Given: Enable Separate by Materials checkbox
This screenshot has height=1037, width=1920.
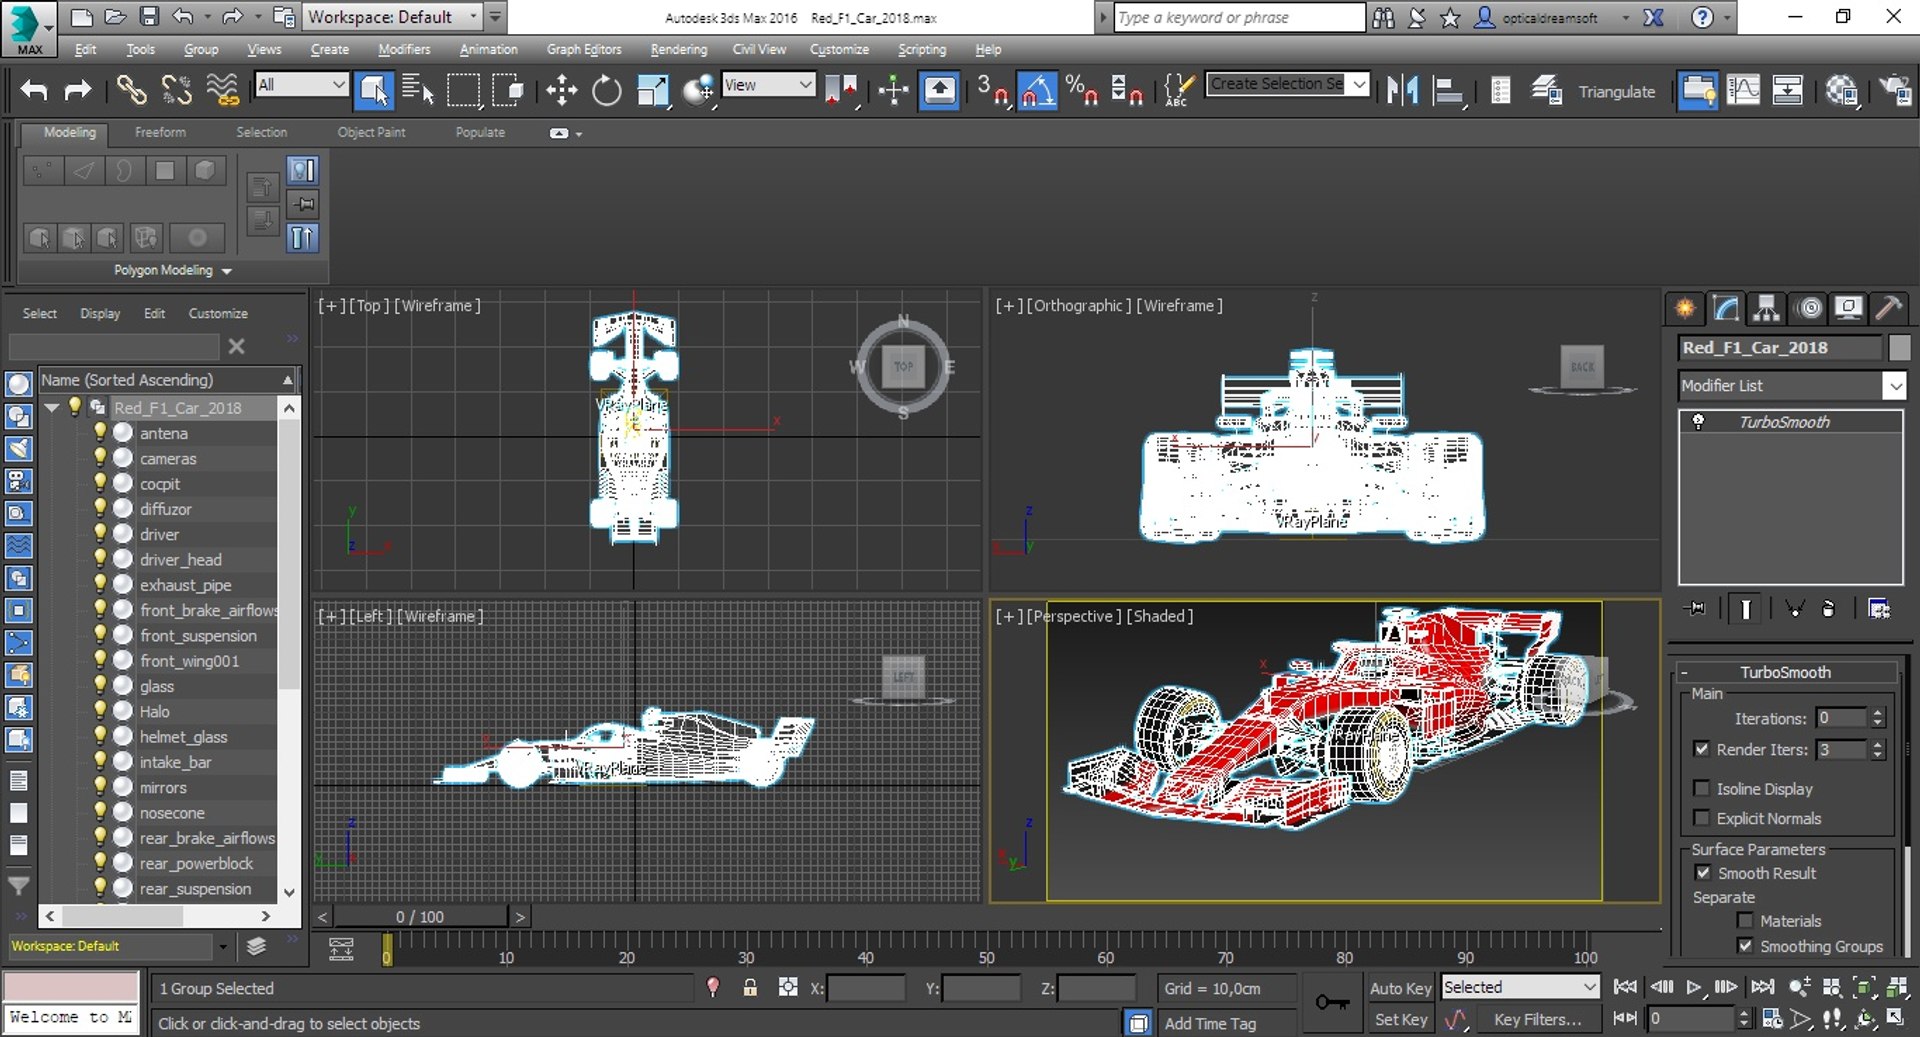Looking at the screenshot, I should click(1745, 920).
